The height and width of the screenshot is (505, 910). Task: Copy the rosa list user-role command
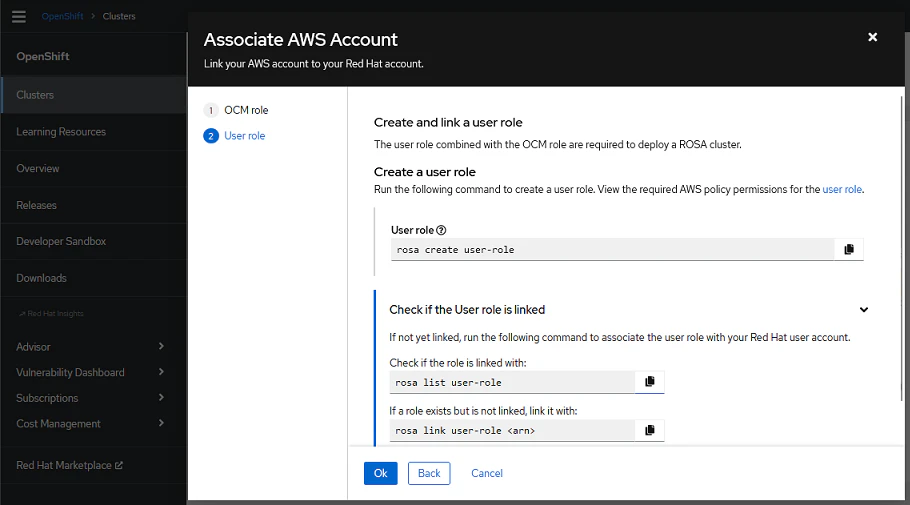click(650, 381)
